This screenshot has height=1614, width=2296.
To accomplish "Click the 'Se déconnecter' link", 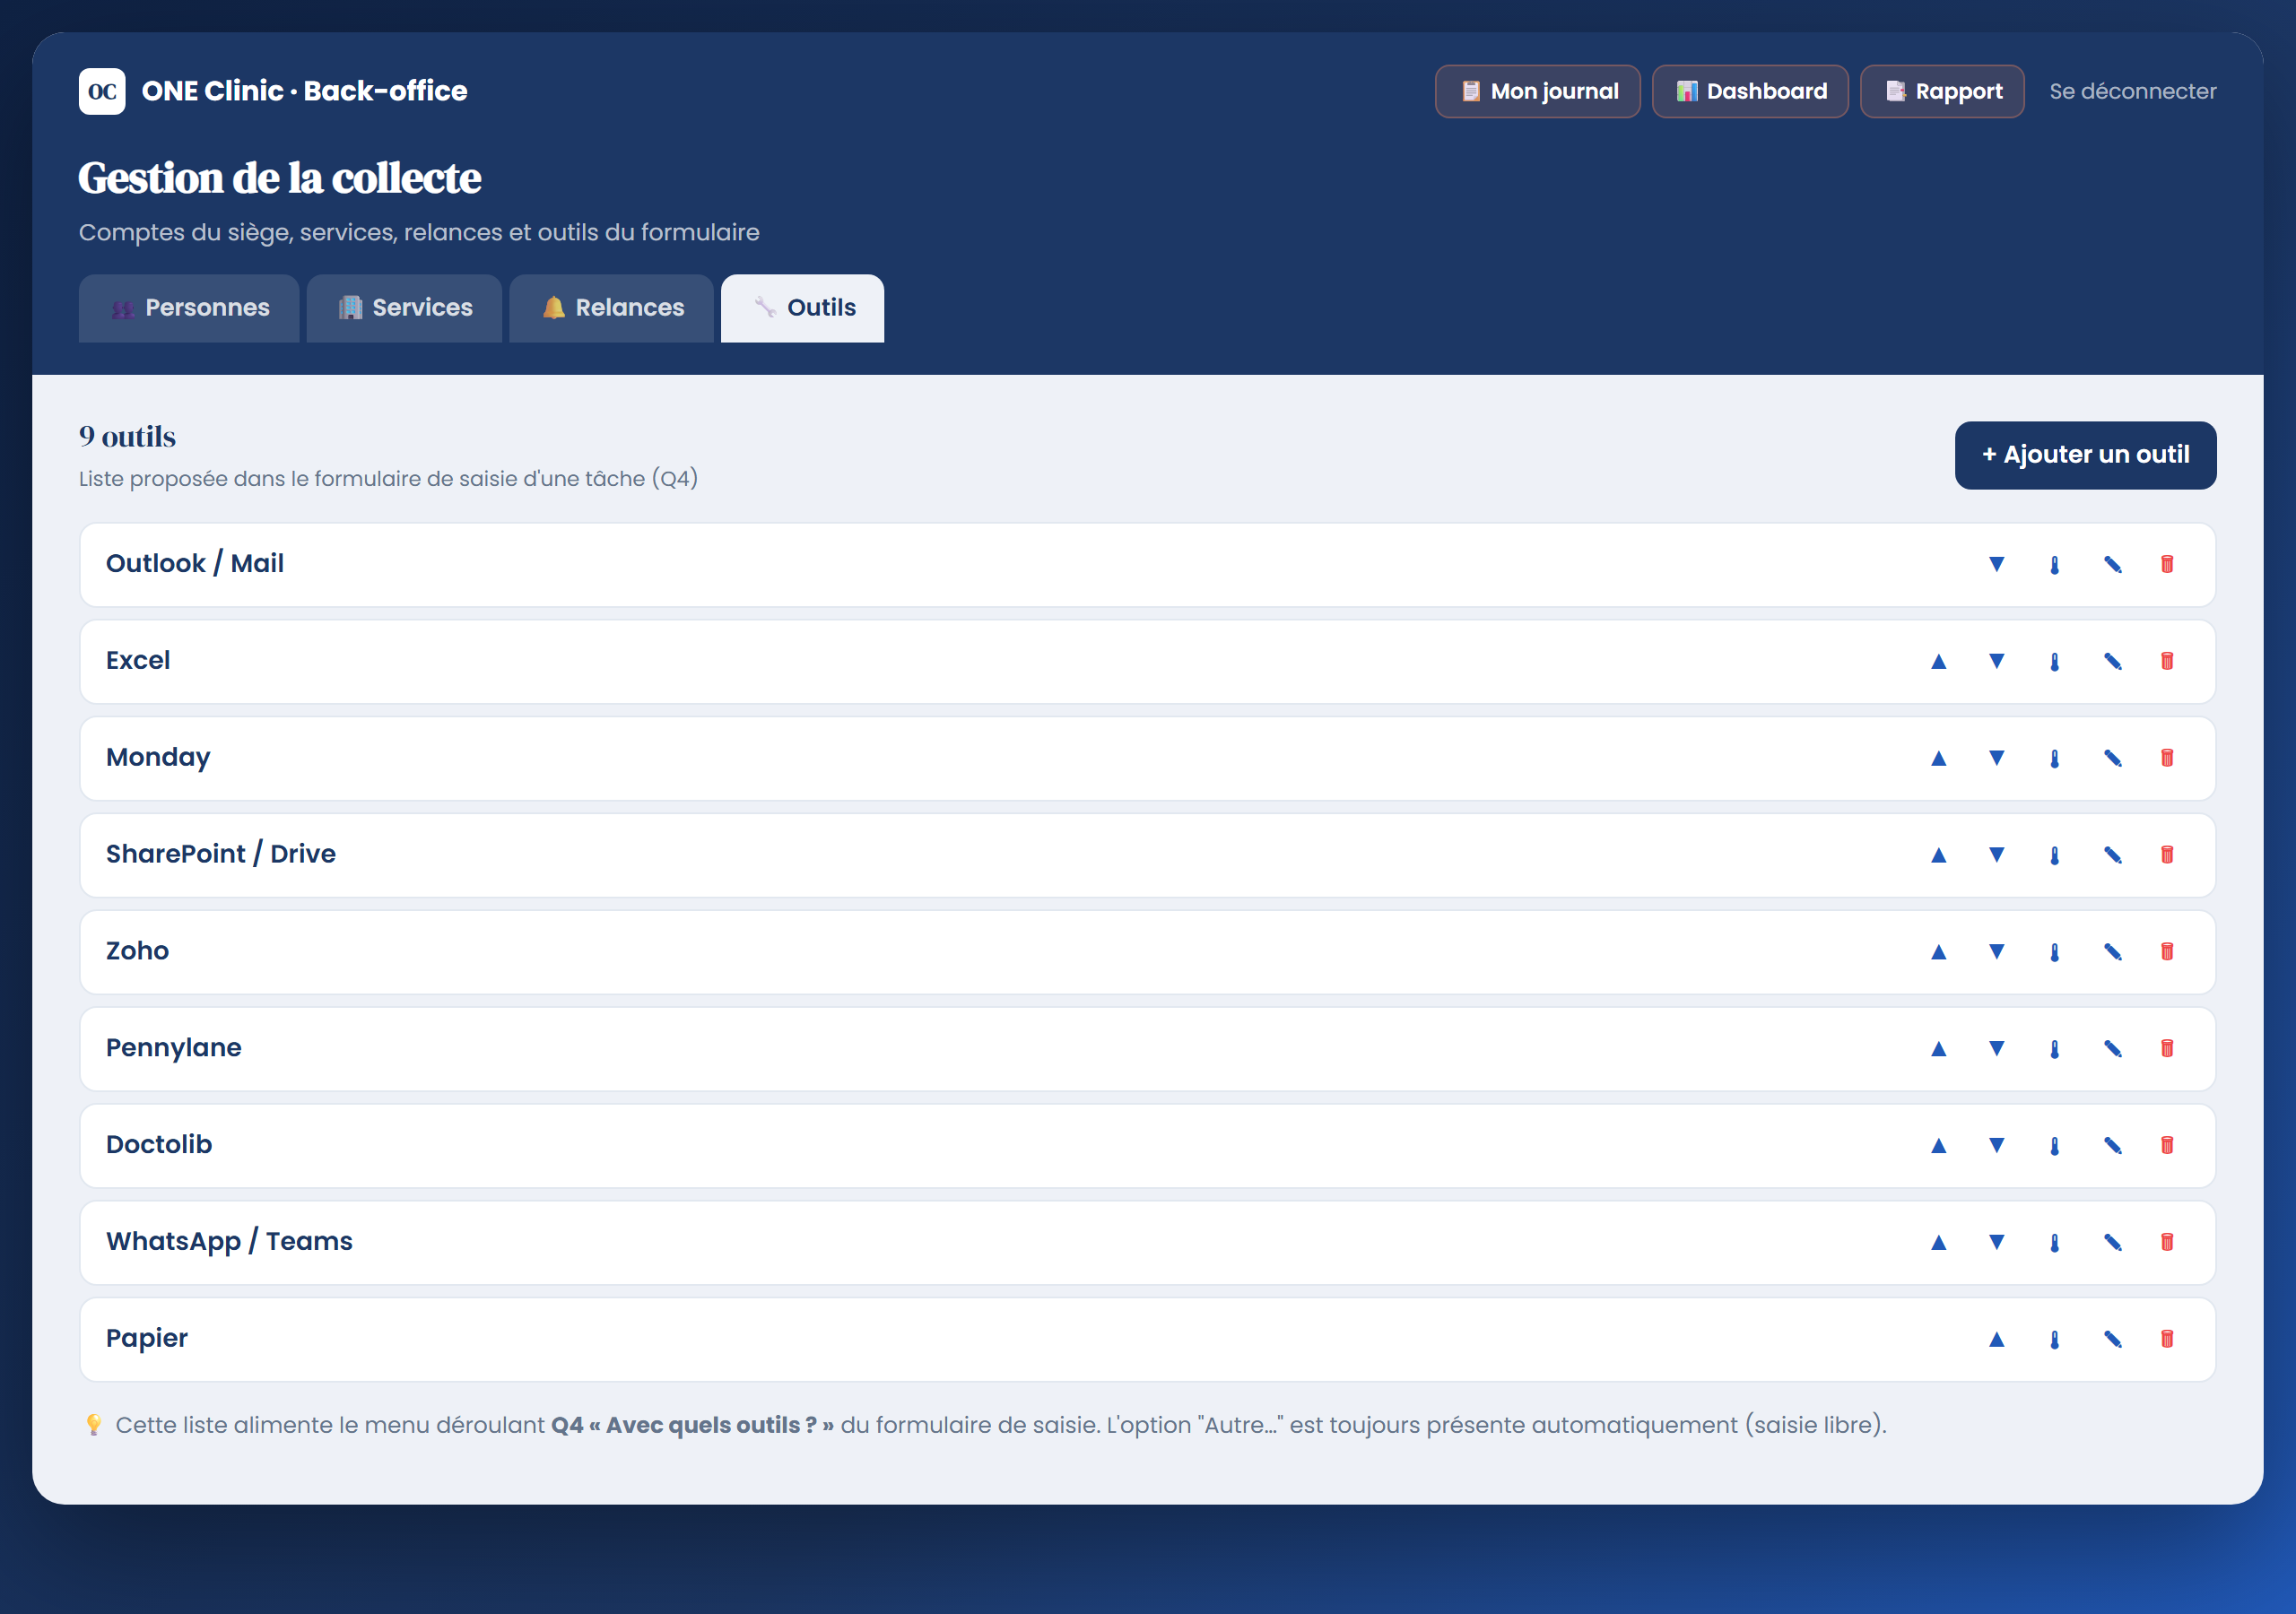I will click(x=2132, y=92).
